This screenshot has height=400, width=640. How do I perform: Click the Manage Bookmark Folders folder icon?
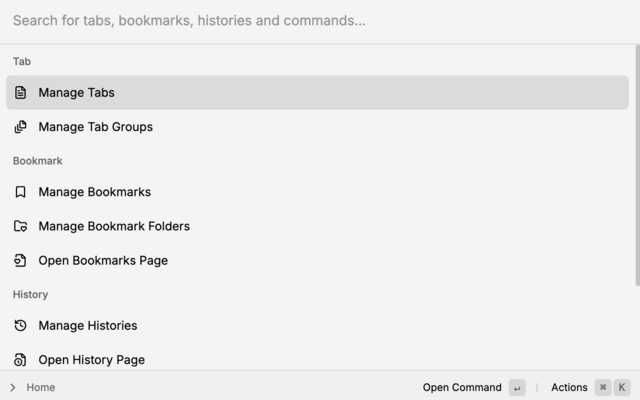click(x=20, y=226)
